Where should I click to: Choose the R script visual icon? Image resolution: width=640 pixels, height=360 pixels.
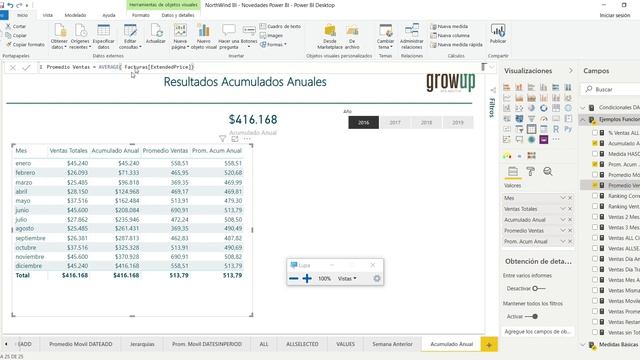click(556, 129)
